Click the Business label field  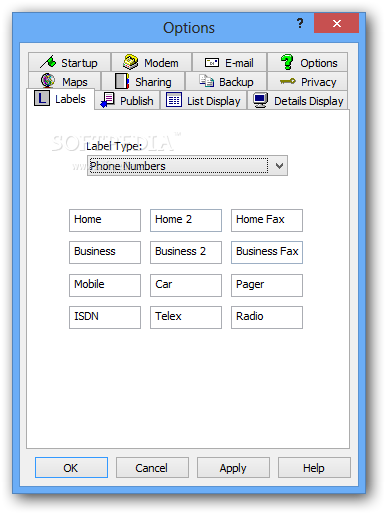pyautogui.click(x=105, y=252)
